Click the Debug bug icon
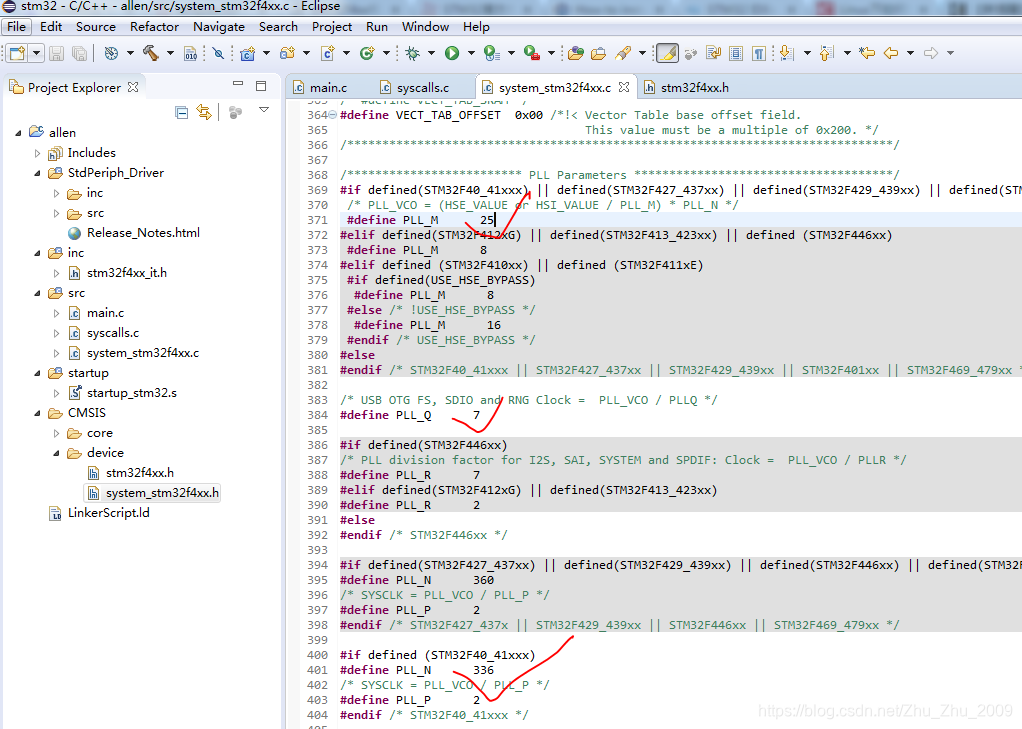Screen dimensions: 1022x729 pos(413,53)
